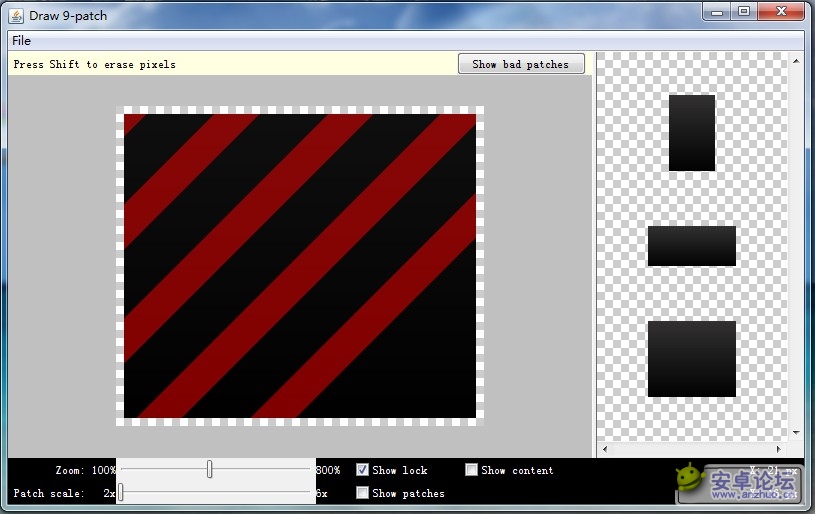The height and width of the screenshot is (514, 815).
Task: Turn on the Show patches checkbox
Action: coord(363,493)
